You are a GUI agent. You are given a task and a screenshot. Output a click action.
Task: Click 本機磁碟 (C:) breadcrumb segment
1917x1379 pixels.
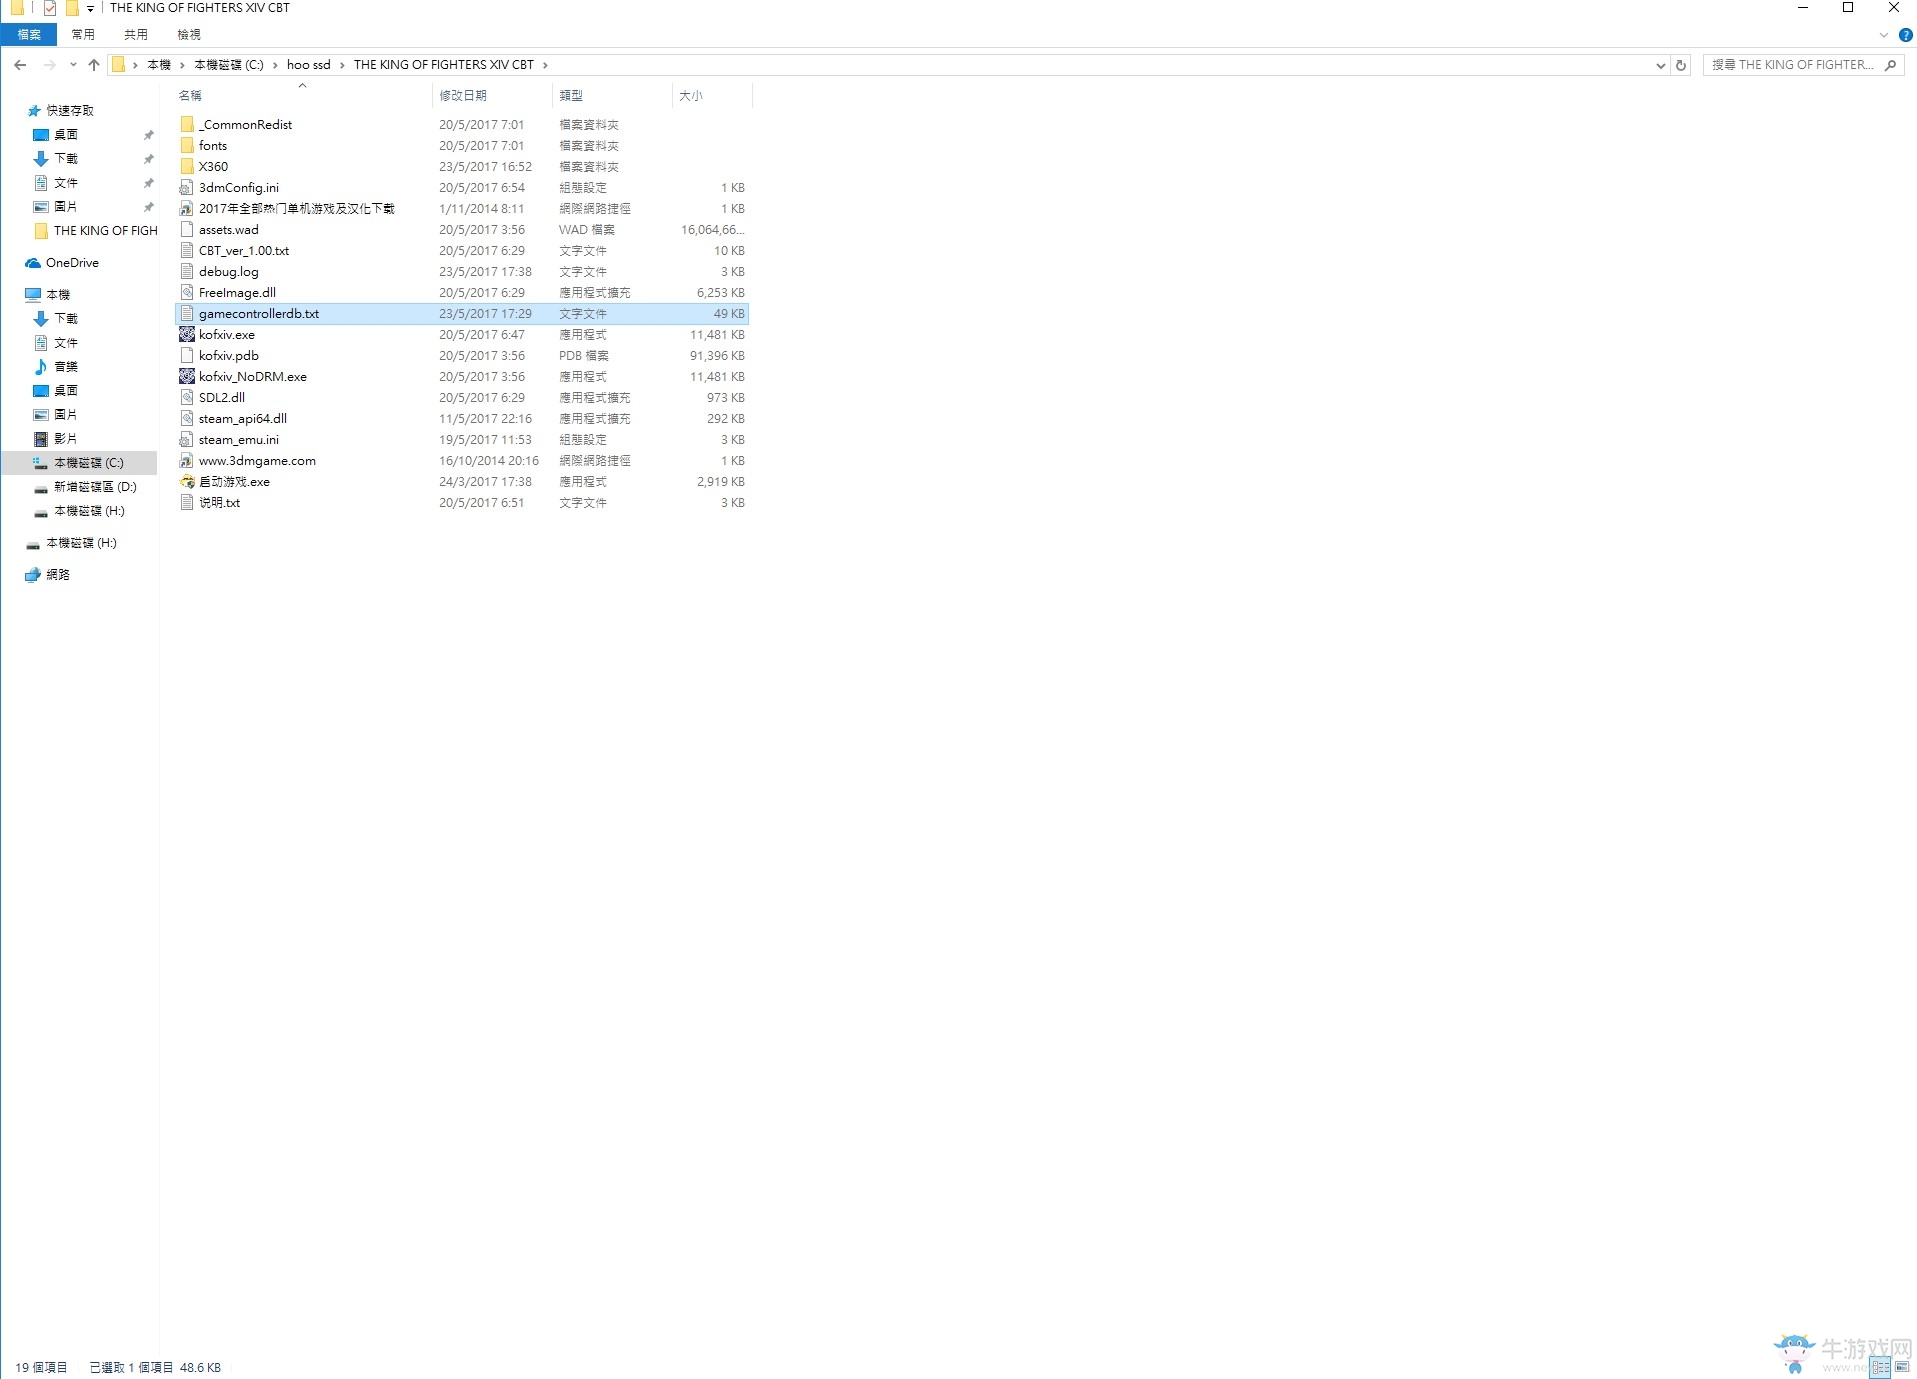[229, 65]
